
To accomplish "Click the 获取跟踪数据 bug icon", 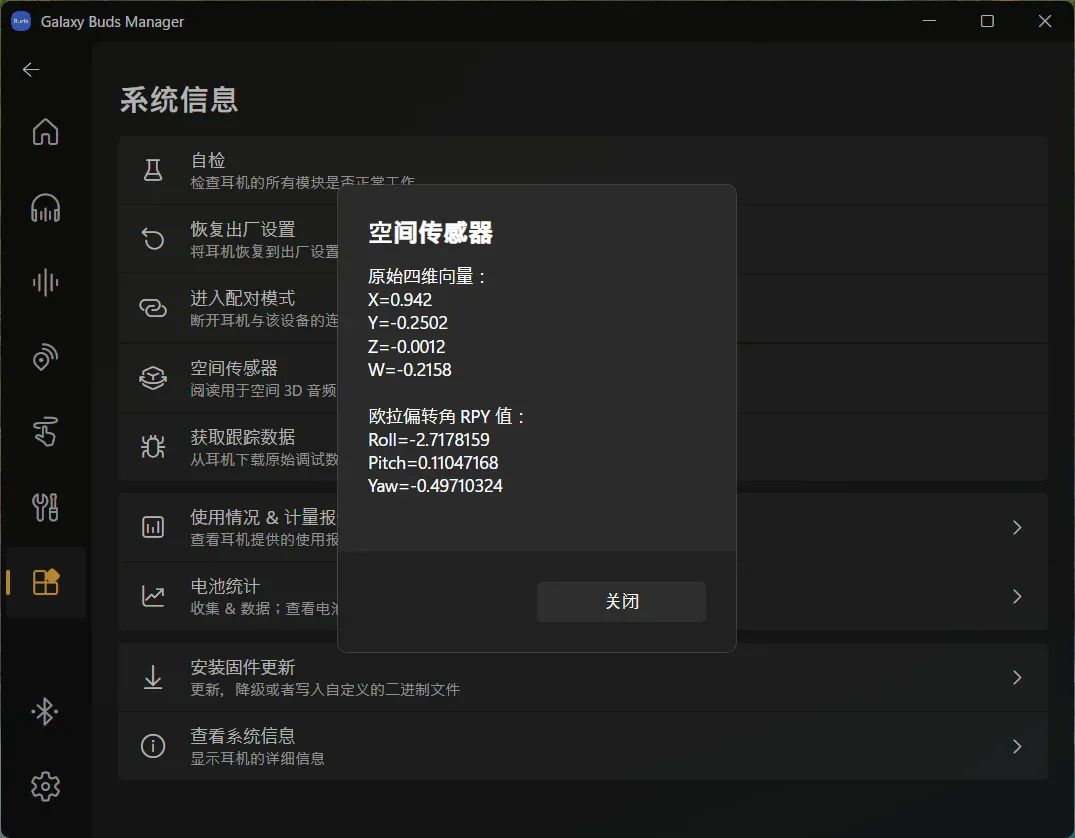I will click(153, 446).
